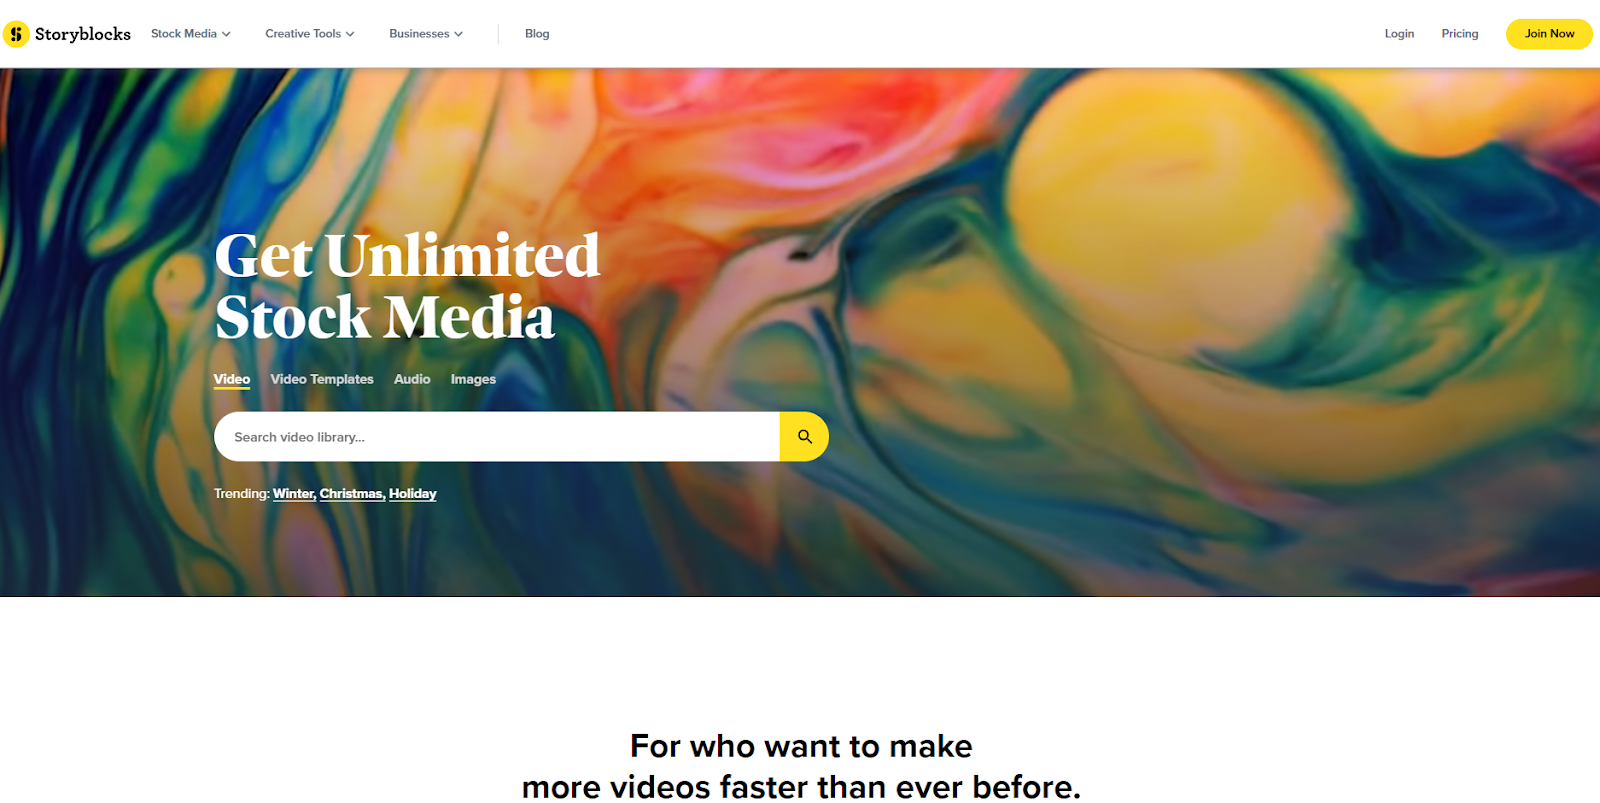Expand the Stock Media chevron
Viewport: 1600px width, 803px height.
click(227, 34)
